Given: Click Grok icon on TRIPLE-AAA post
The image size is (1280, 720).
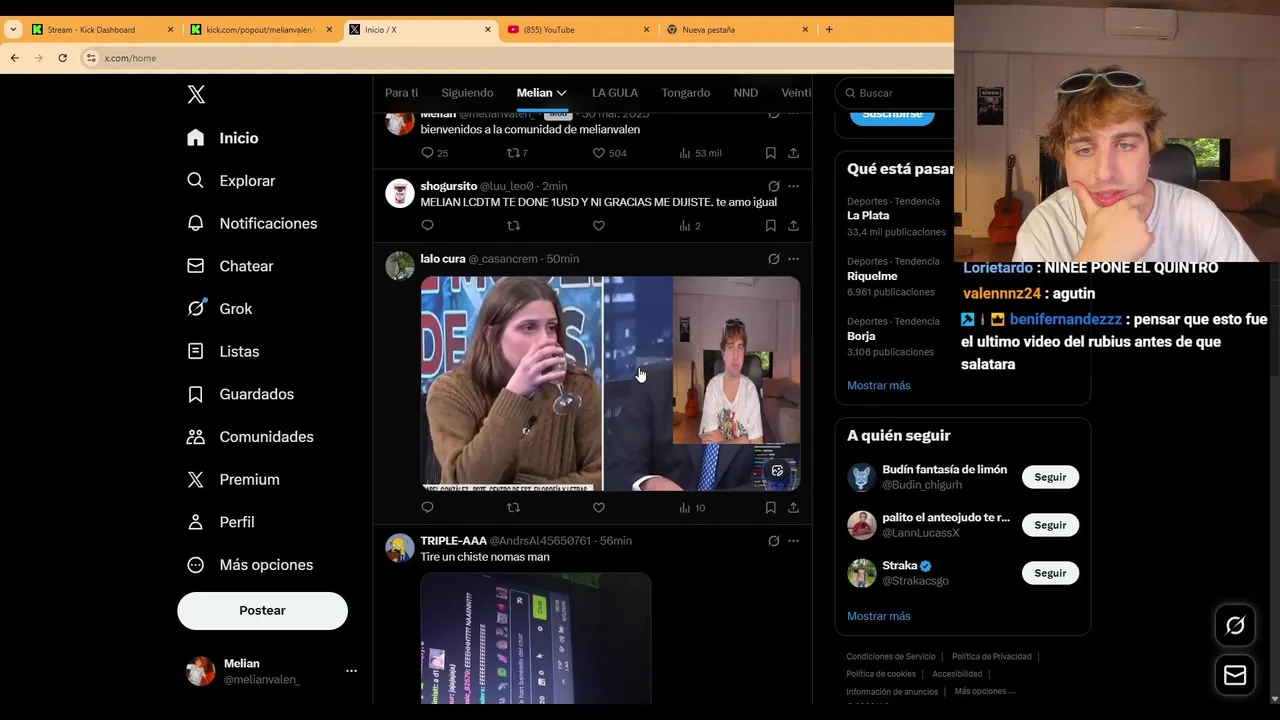Looking at the screenshot, I should 773,541.
